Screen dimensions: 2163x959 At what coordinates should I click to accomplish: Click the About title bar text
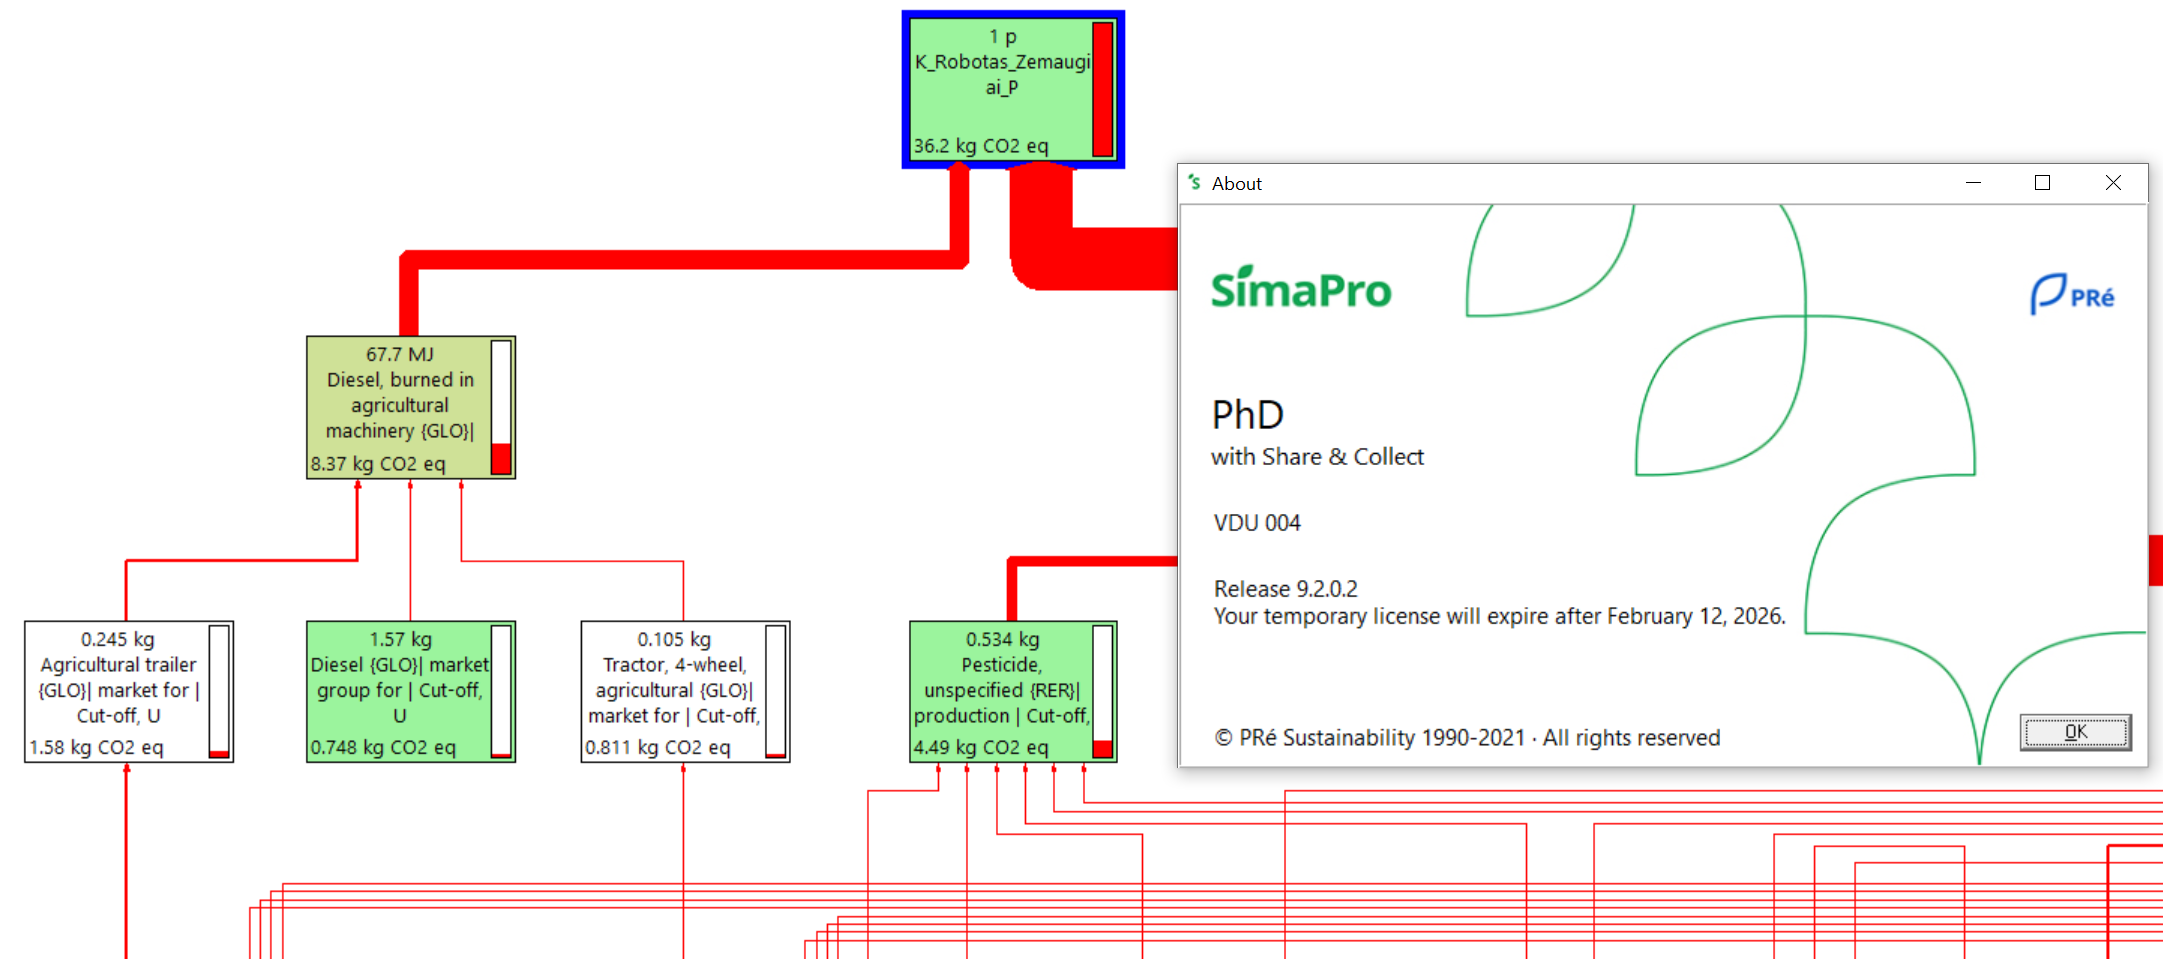point(1237,184)
